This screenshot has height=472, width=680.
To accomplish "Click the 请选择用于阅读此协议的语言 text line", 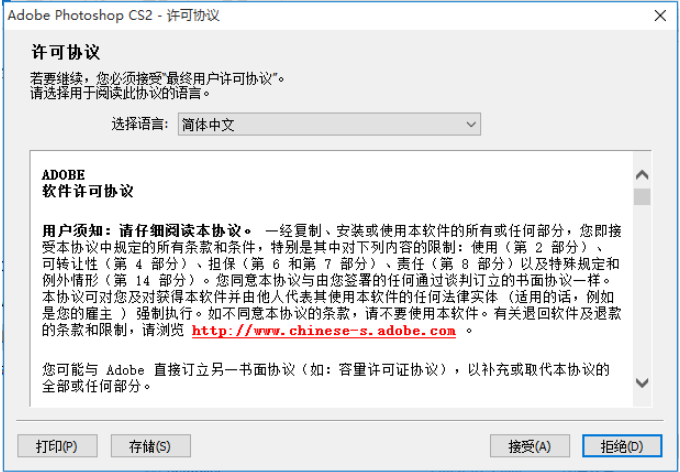I will point(120,93).
